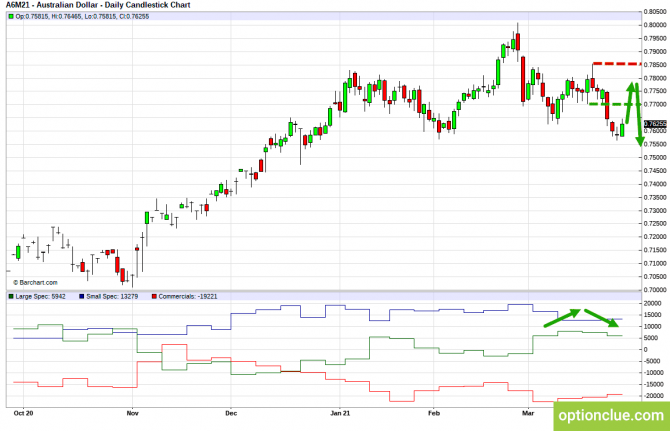This screenshot has width=670, height=431.
Task: Click the 0.70000 price axis label
Action: [655, 290]
